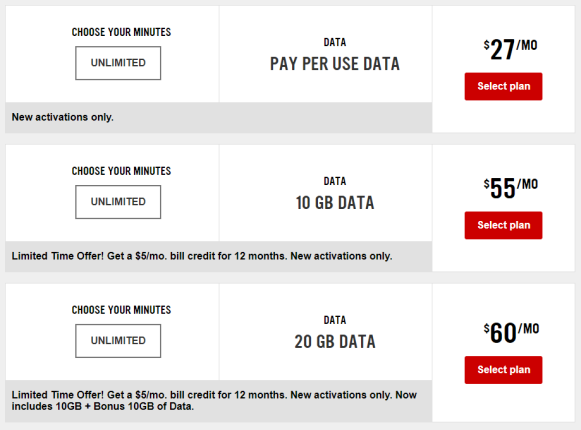Click the Bonus 10GB of Data offer text
Screen dimensions: 581x430
214,401
